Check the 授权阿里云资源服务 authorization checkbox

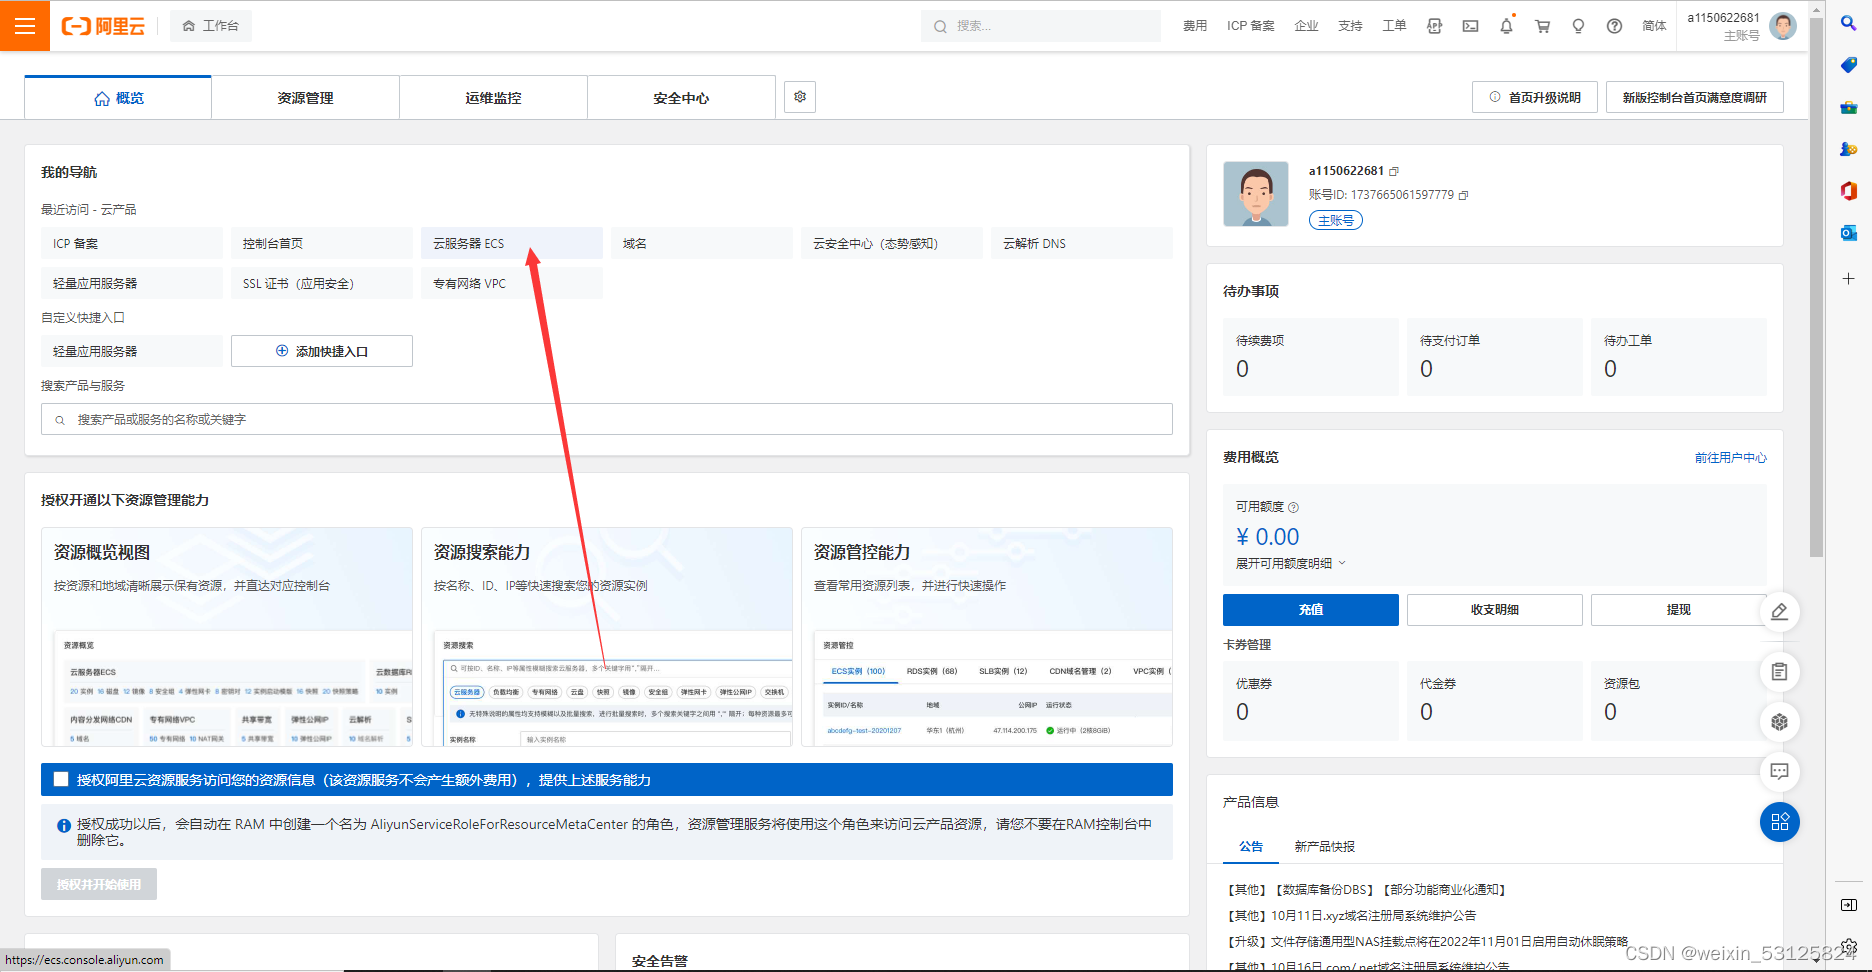coord(61,779)
